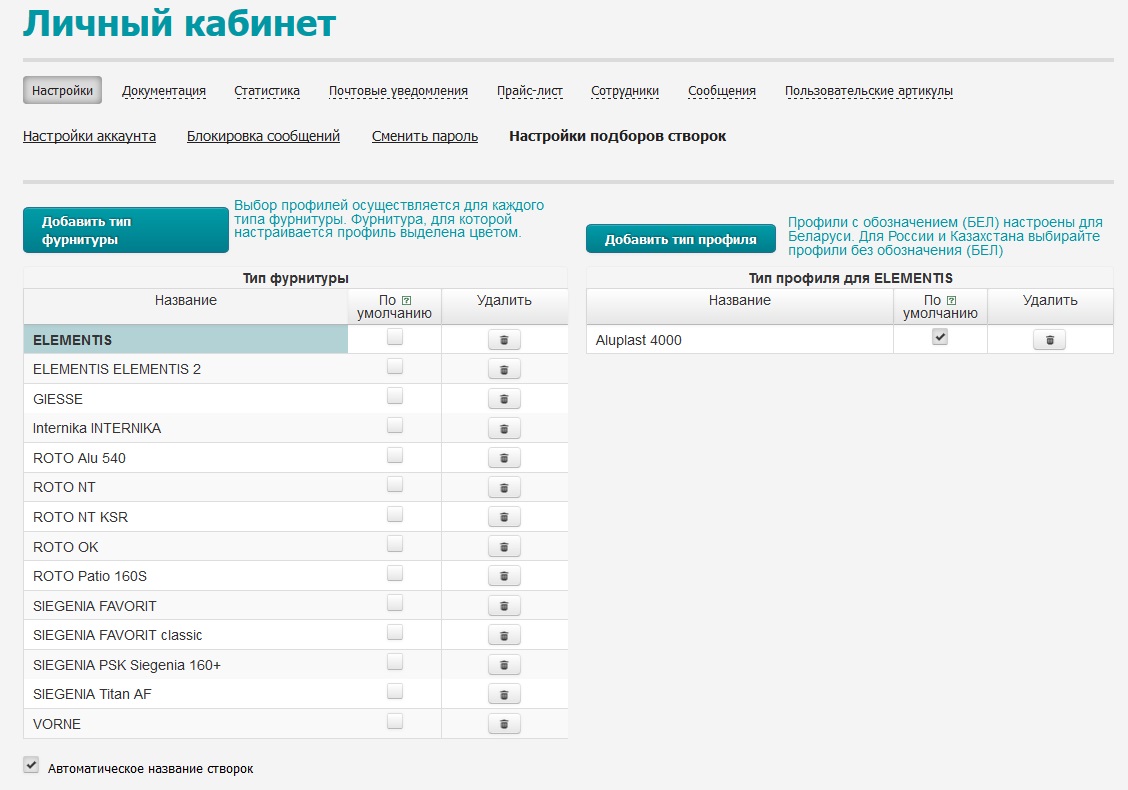Uncheck default for Aluplast 4000

pyautogui.click(x=940, y=338)
